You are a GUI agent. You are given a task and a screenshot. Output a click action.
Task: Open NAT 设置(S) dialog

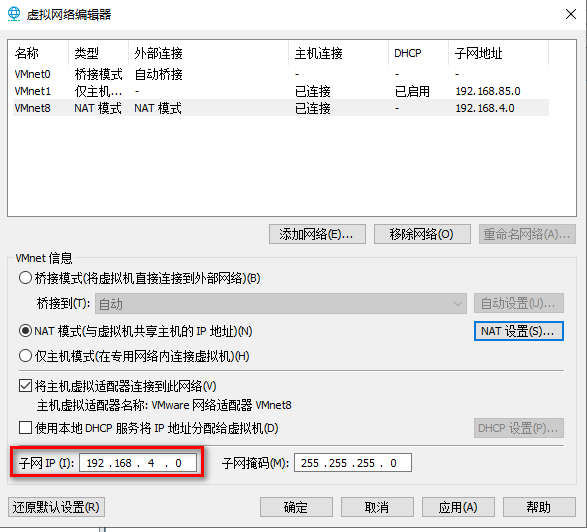pyautogui.click(x=518, y=331)
